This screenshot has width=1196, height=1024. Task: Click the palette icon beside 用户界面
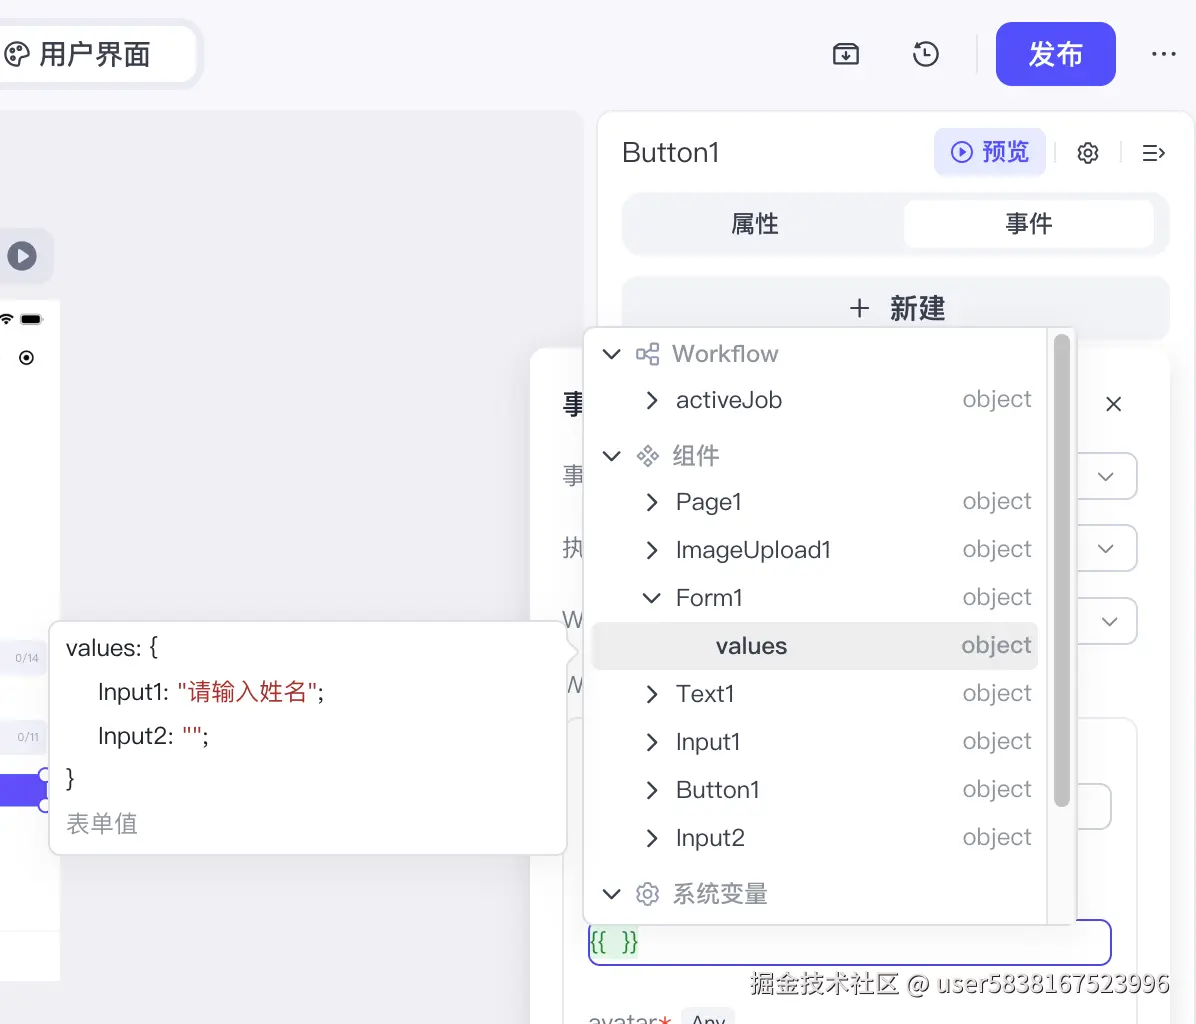click(x=17, y=54)
